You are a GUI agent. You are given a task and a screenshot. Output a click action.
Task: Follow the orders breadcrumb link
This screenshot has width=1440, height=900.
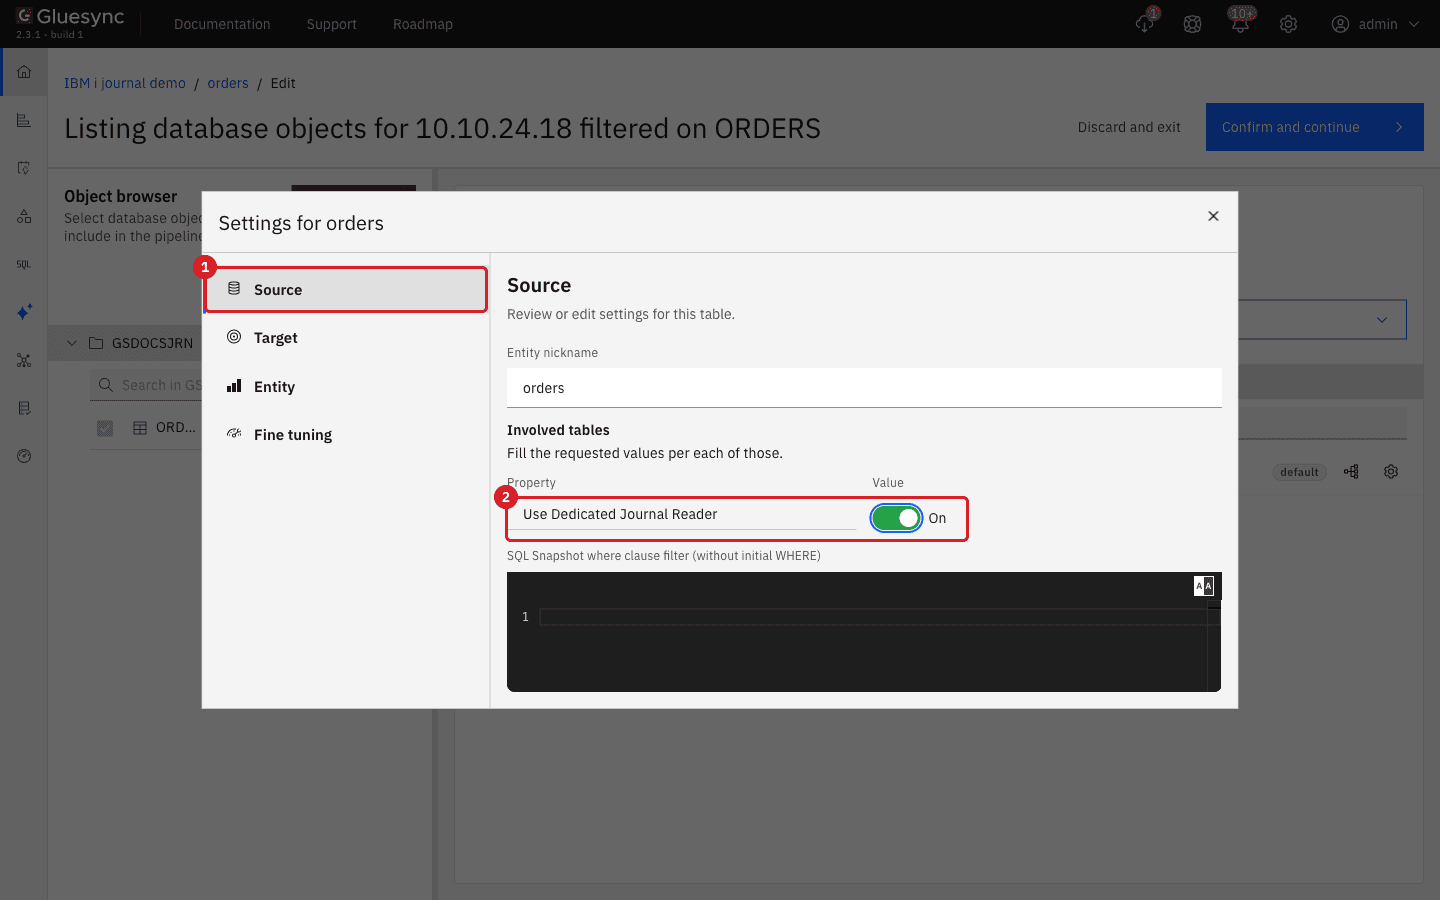tap(228, 83)
